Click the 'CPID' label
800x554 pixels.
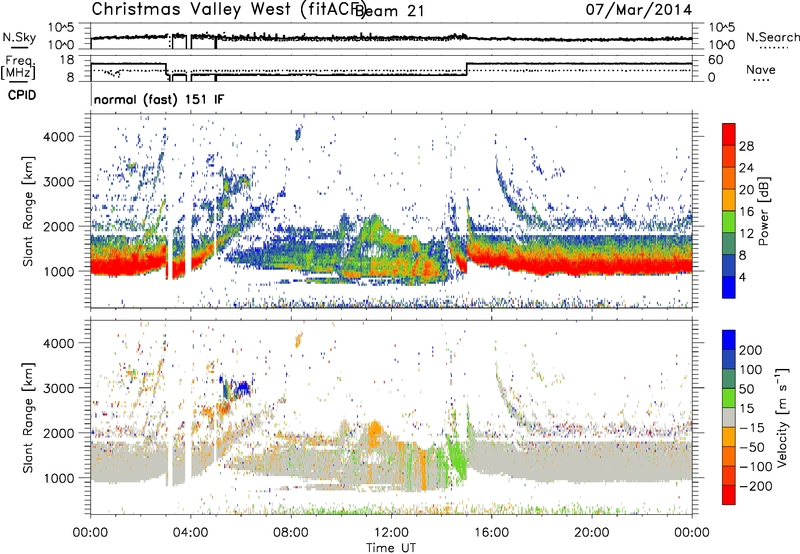pyautogui.click(x=22, y=95)
